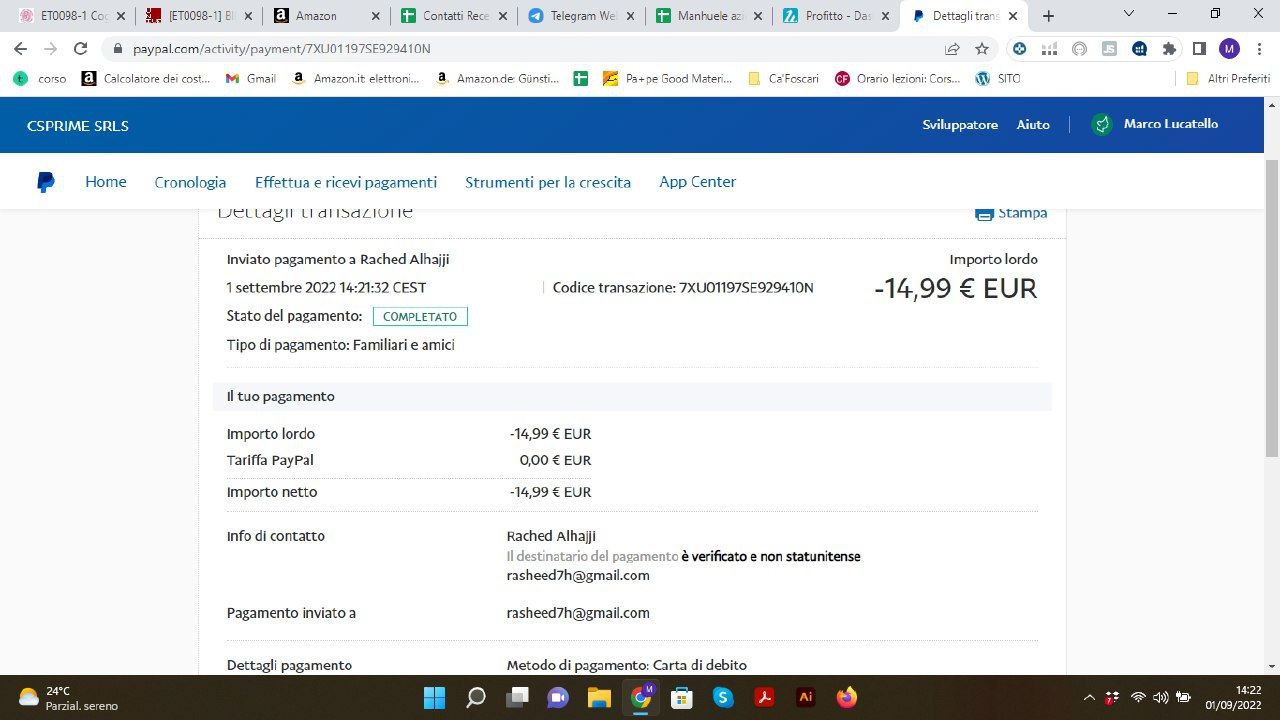The width and height of the screenshot is (1280, 720).
Task: Click the share page icon
Action: pyautogui.click(x=952, y=49)
